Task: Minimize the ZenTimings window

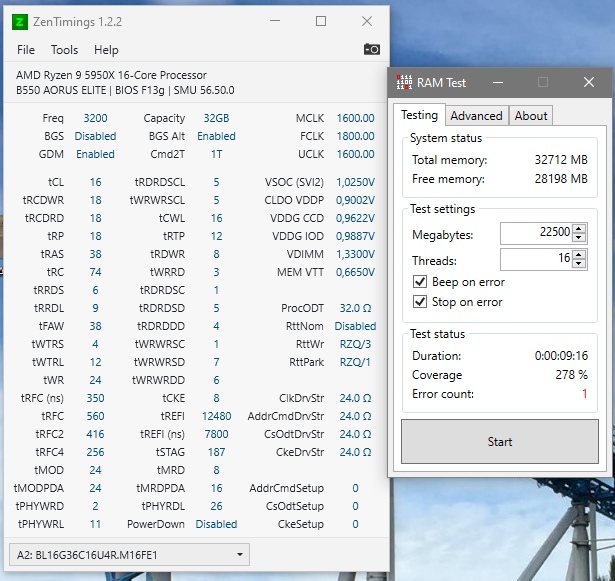Action: coord(275,21)
